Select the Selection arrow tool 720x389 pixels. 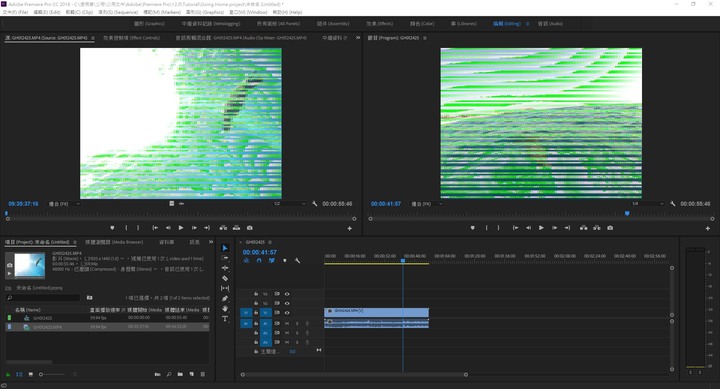225,248
